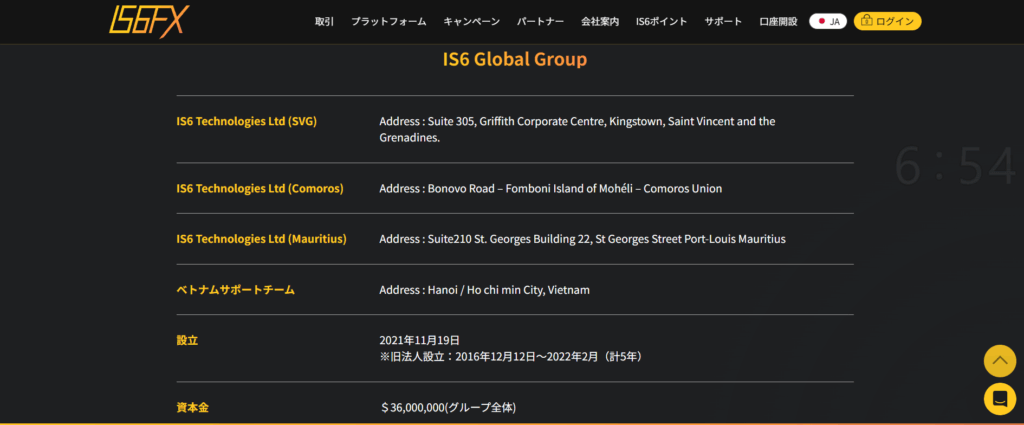Click the $36,000,000 capital value
The height and width of the screenshot is (425, 1024).
(x=448, y=408)
